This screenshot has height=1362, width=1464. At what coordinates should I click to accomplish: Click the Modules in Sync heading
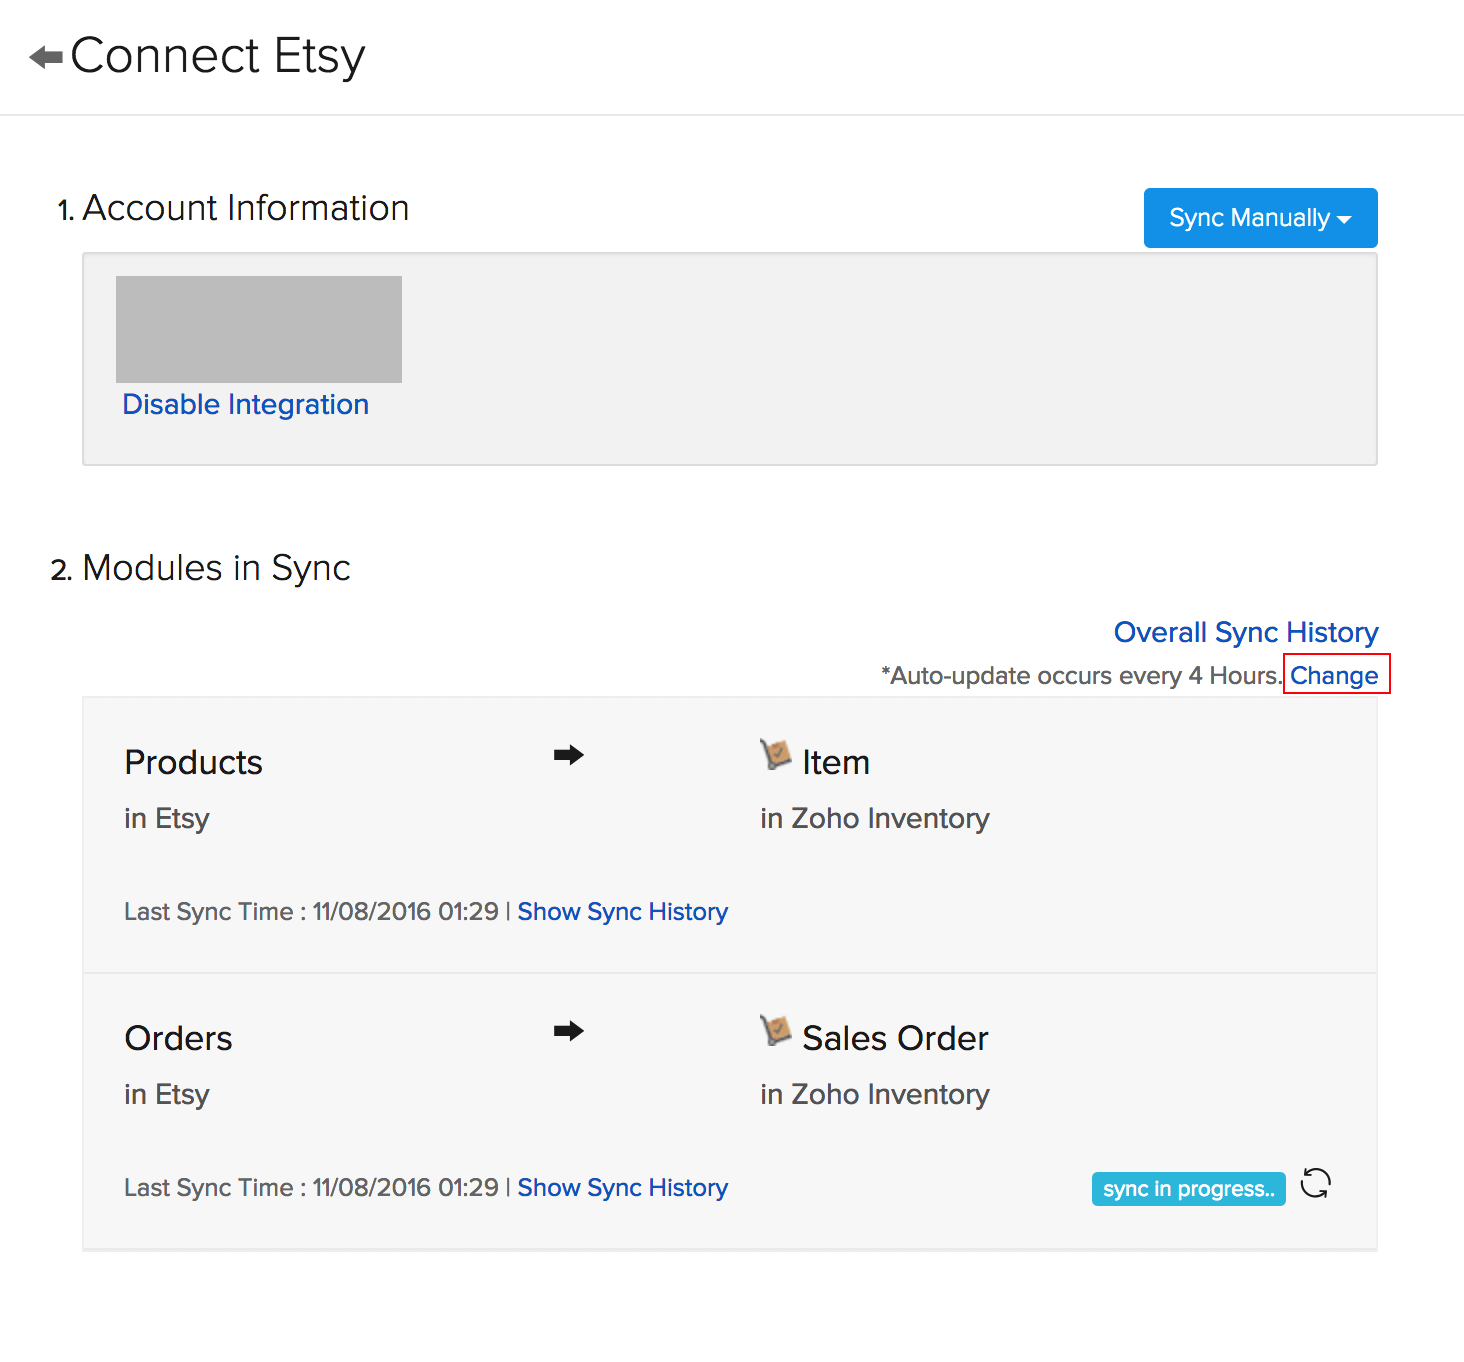215,568
